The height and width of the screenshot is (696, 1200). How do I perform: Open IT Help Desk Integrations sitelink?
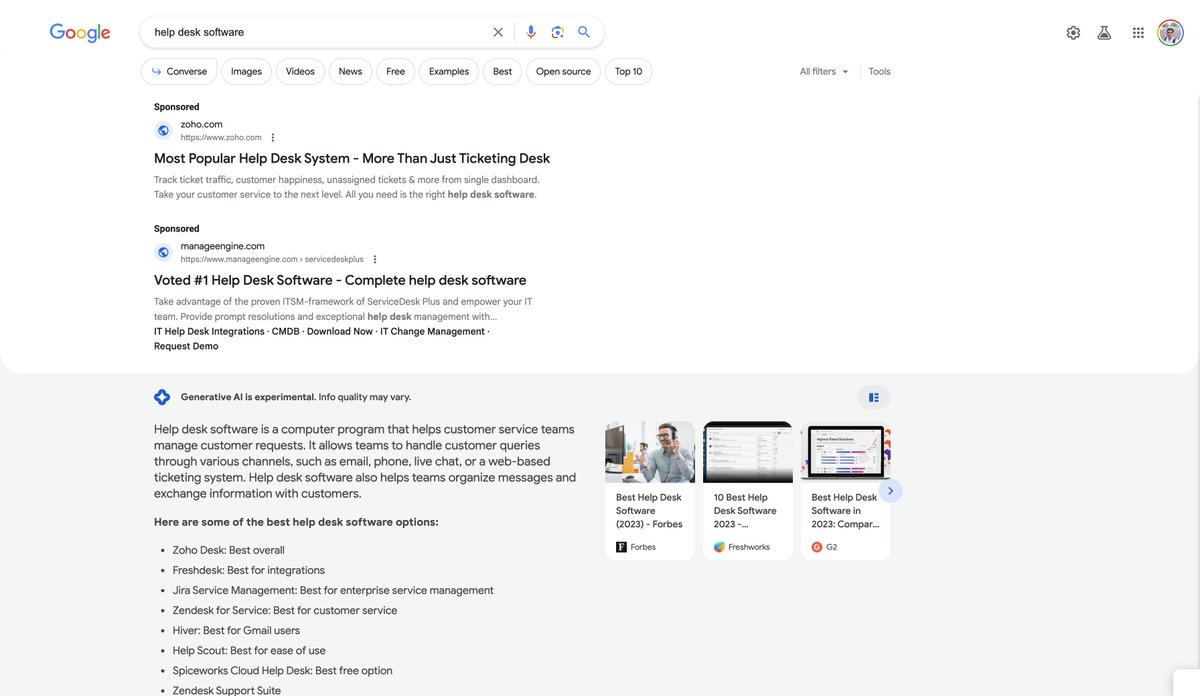(x=209, y=332)
